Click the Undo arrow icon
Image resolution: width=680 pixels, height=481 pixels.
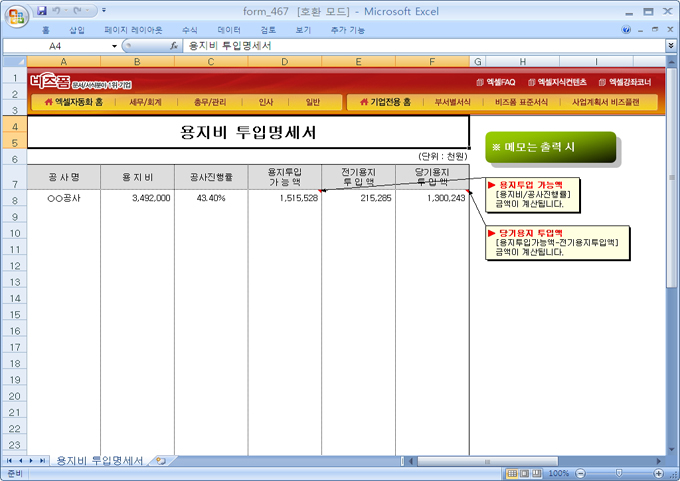point(57,10)
